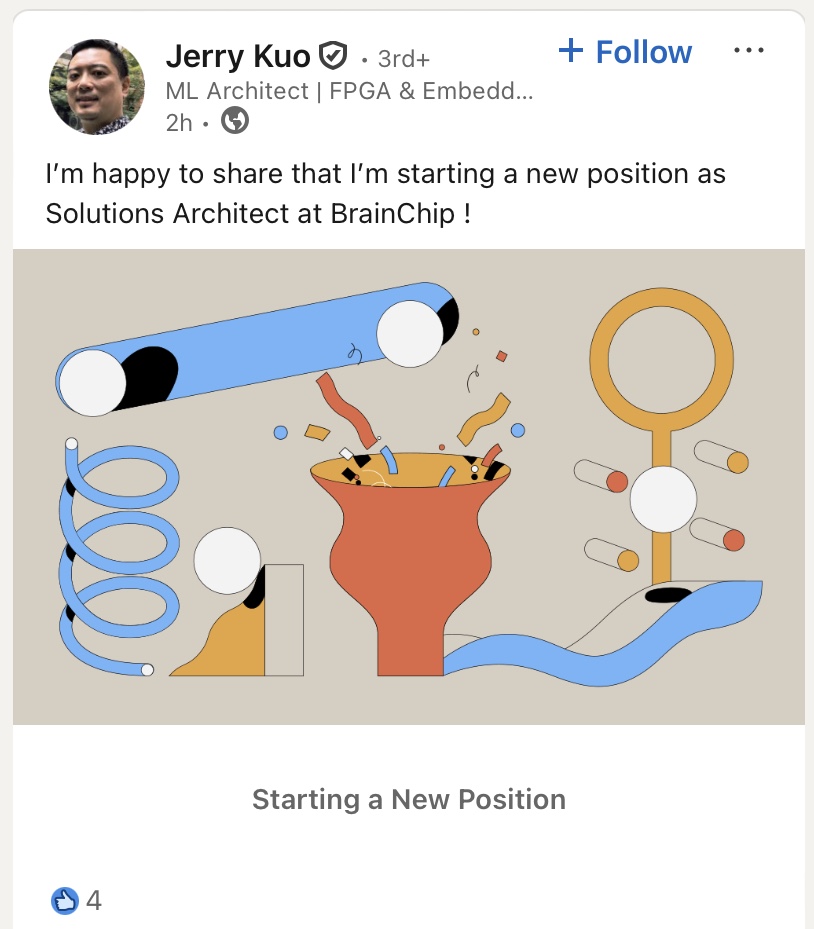
Task: Click the 'I'm happy to share' post text
Action: [x=385, y=174]
